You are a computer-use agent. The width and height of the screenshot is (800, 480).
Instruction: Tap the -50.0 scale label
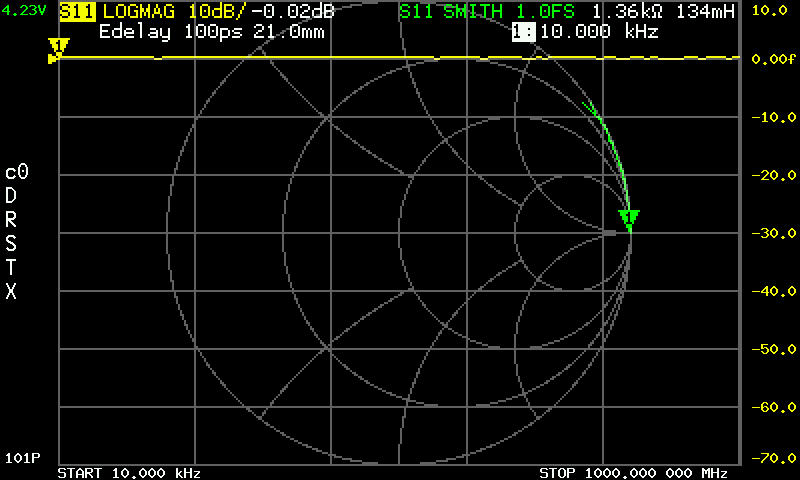pos(773,349)
